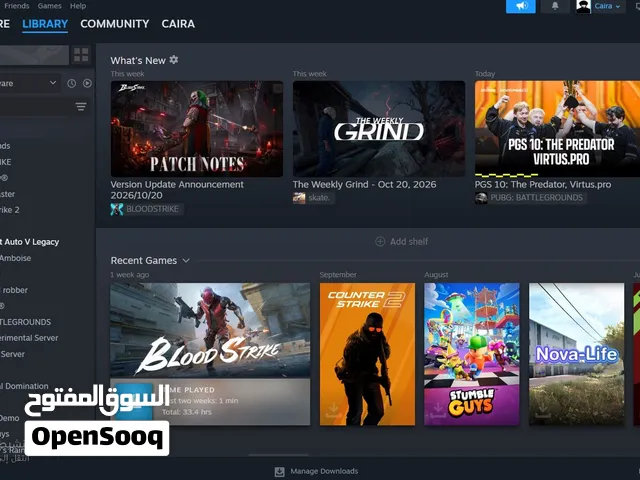This screenshot has width=640, height=480.
Task: Switch to grid collections view icon
Action: click(81, 55)
